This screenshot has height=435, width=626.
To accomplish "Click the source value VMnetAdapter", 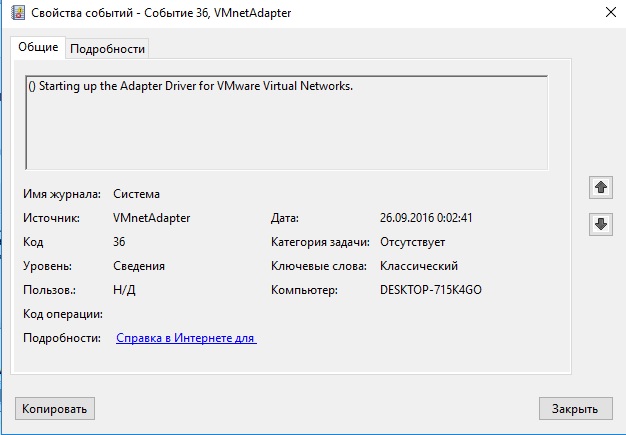I will [x=151, y=218].
